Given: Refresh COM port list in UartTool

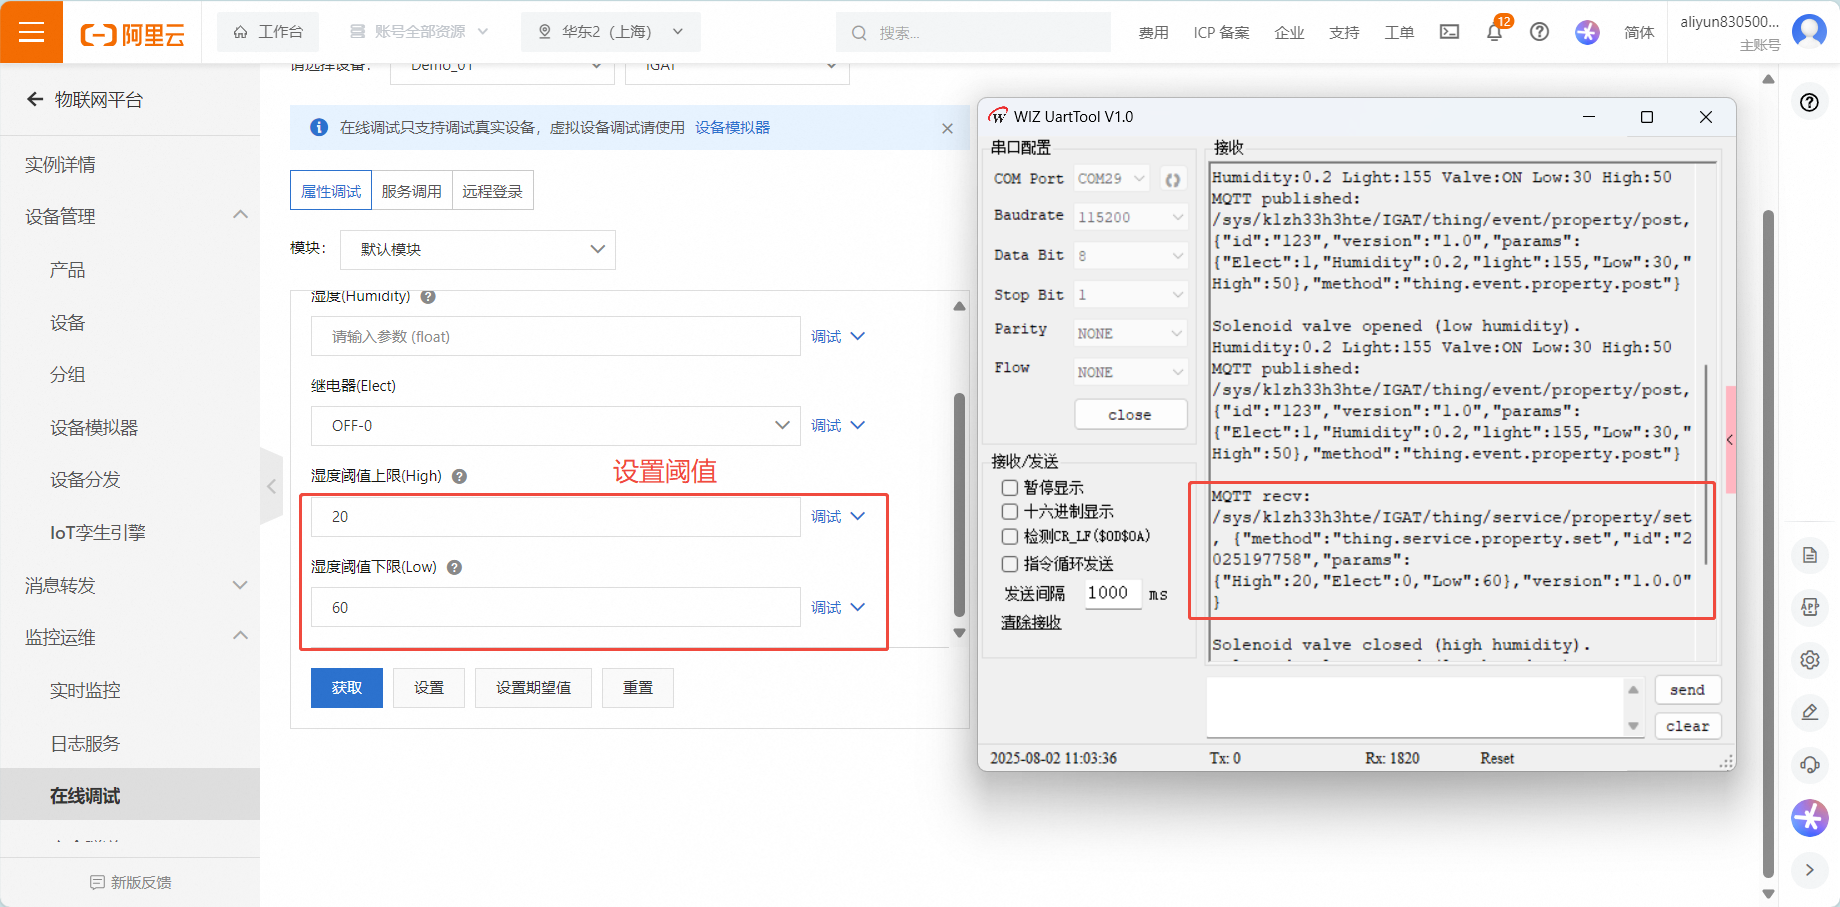Looking at the screenshot, I should click(x=1173, y=179).
